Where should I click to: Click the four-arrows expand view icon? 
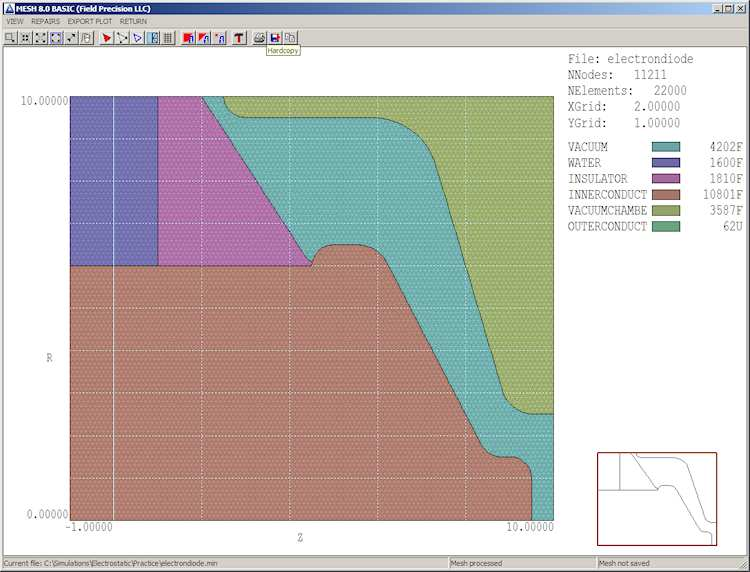[40, 38]
